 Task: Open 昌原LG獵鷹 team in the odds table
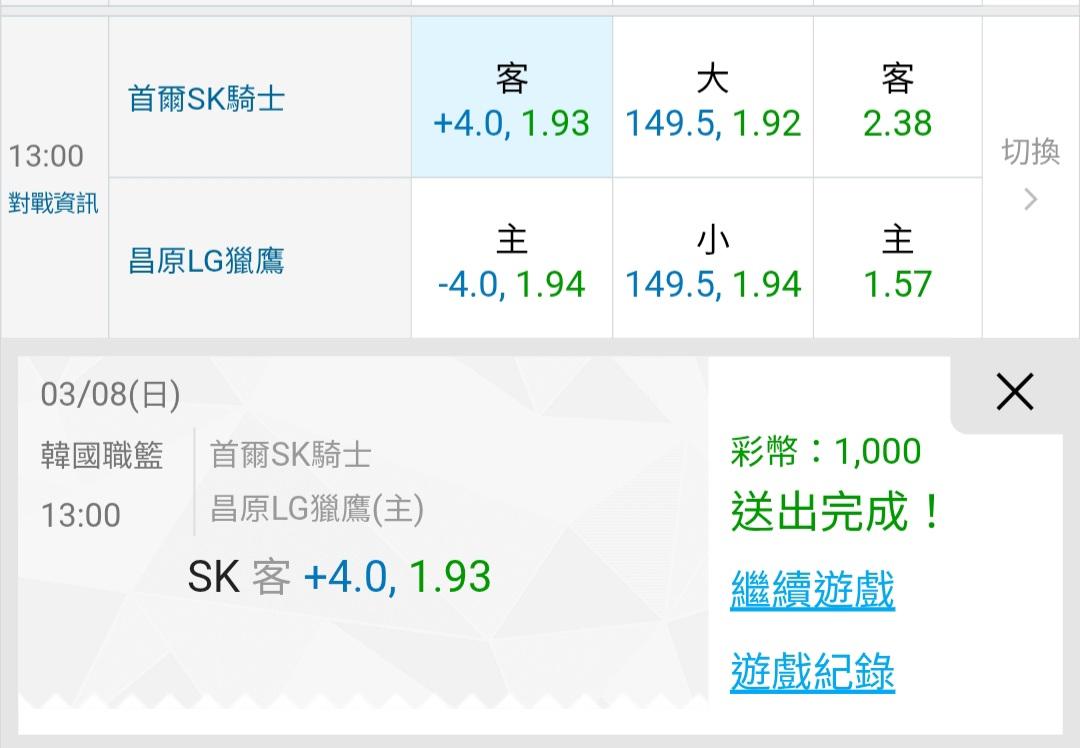tap(207, 261)
